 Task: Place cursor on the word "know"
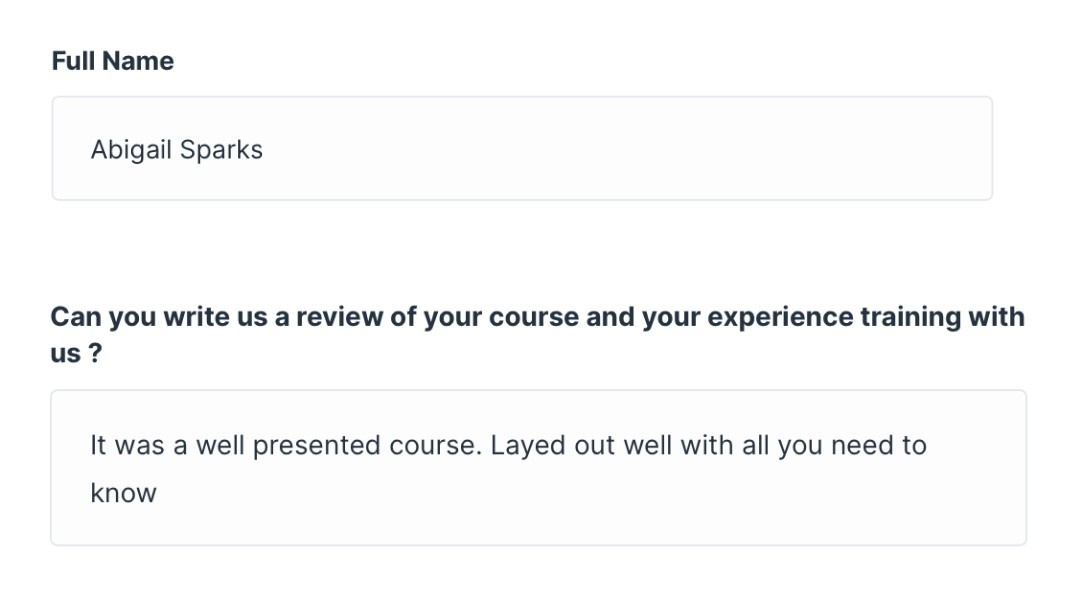123,493
